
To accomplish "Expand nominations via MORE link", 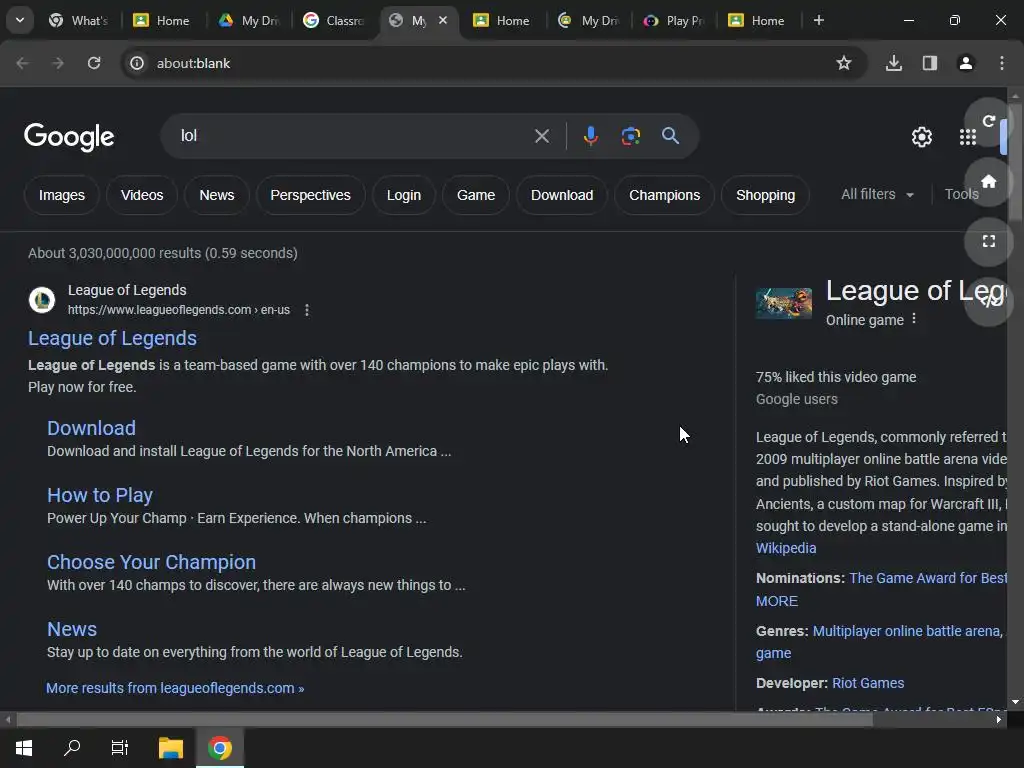I will 776,601.
